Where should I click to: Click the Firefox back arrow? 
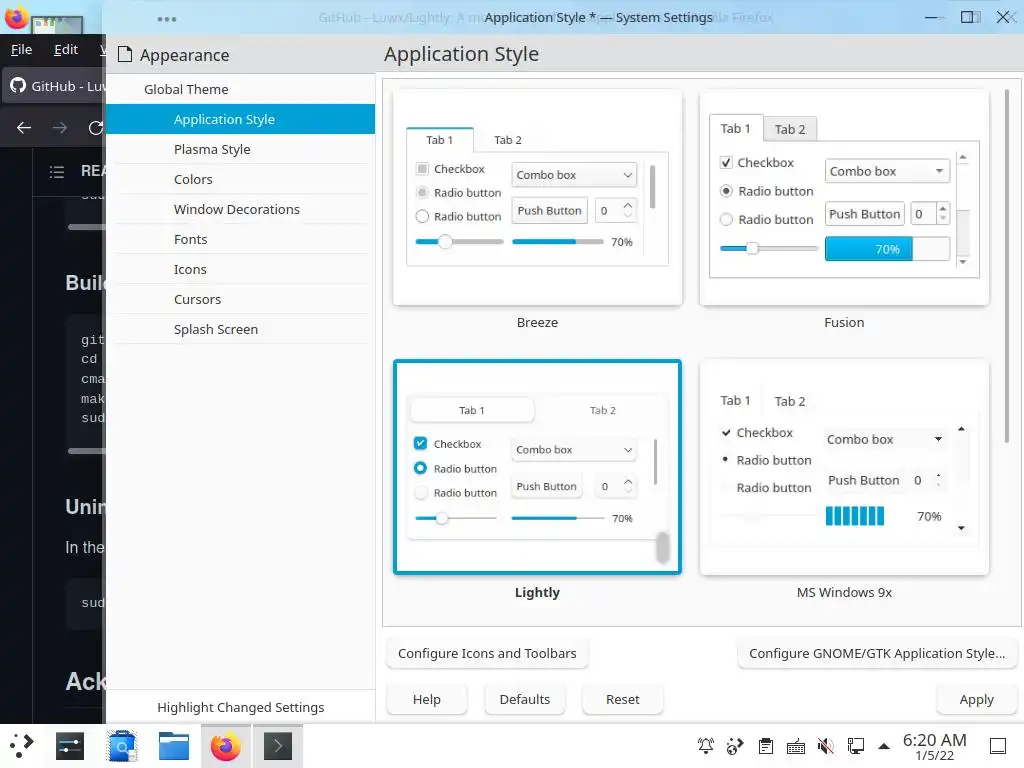pos(24,128)
